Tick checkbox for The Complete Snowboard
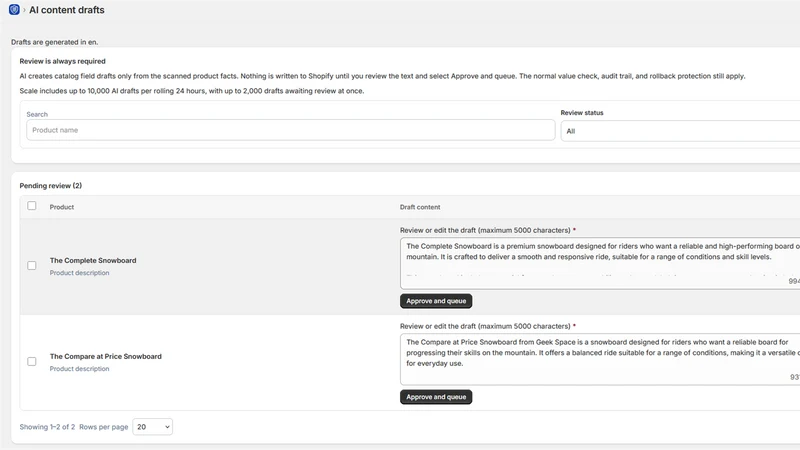 pos(32,265)
